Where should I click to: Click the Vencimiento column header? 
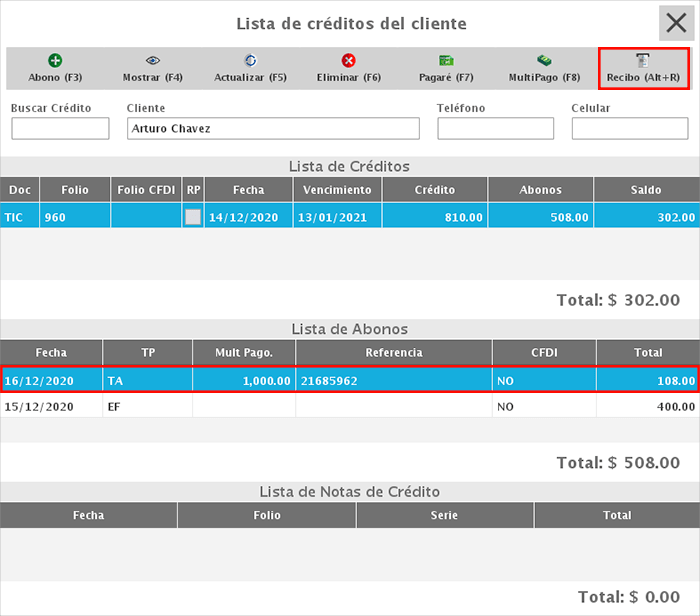coord(338,190)
